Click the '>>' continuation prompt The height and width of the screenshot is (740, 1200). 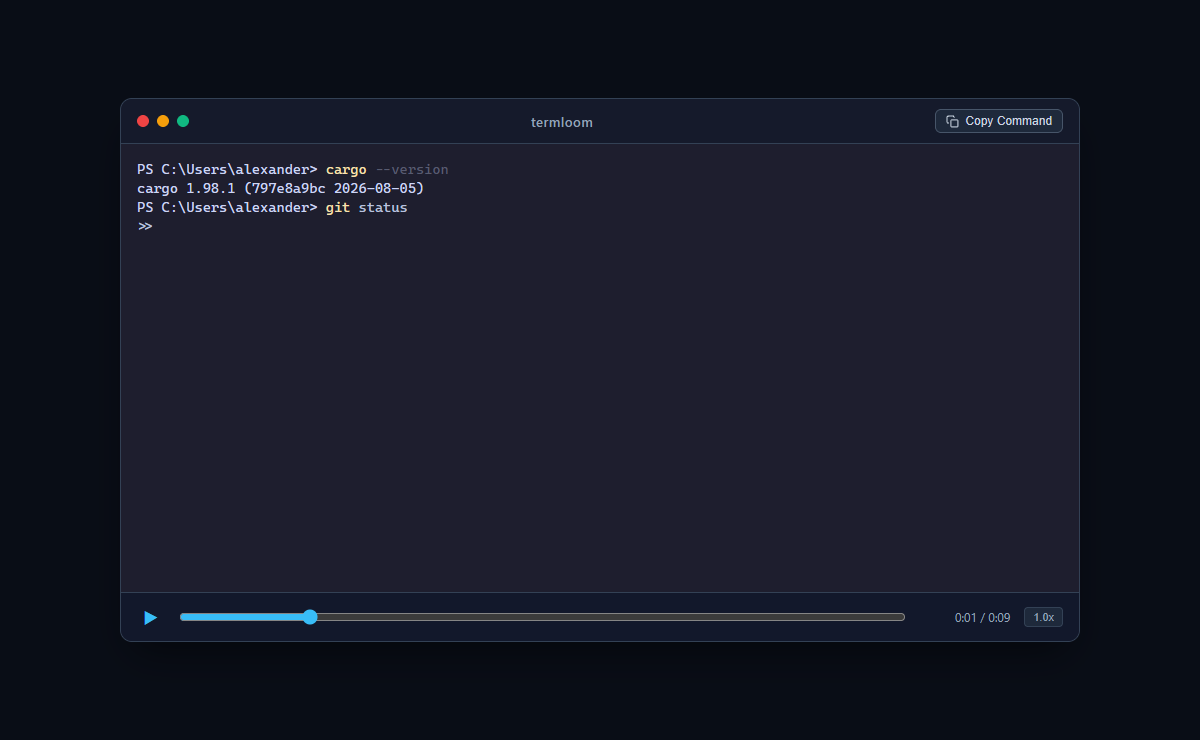[x=145, y=226]
